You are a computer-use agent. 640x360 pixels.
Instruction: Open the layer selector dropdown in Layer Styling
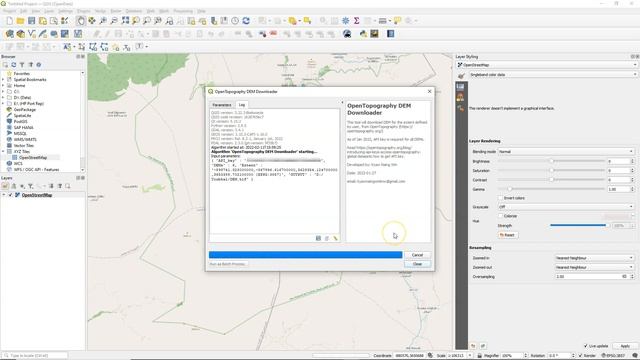(x=547, y=65)
